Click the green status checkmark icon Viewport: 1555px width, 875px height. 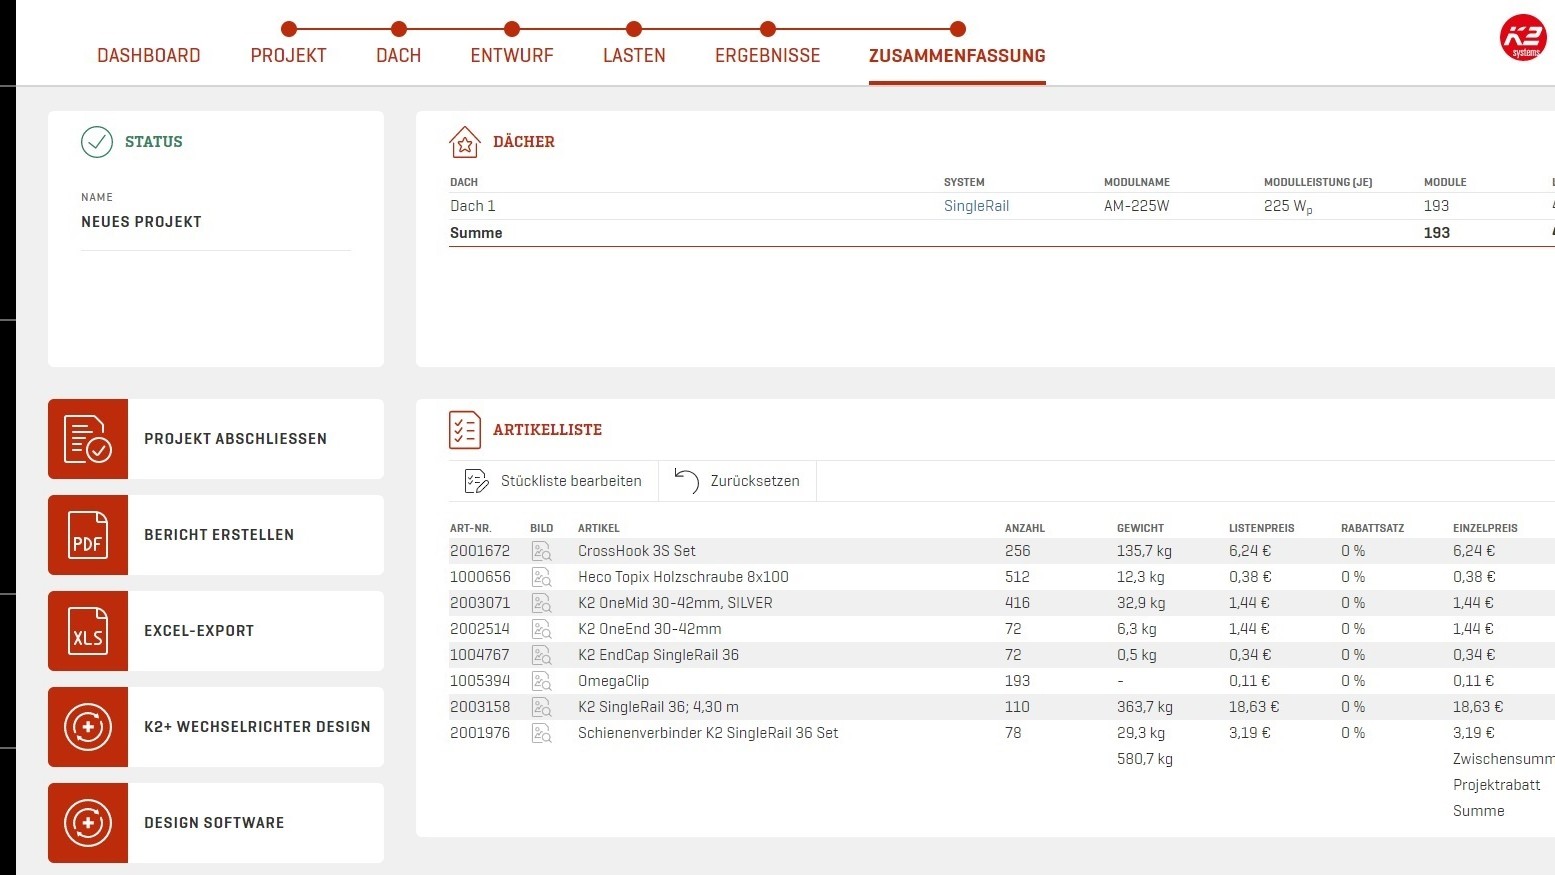coord(97,142)
